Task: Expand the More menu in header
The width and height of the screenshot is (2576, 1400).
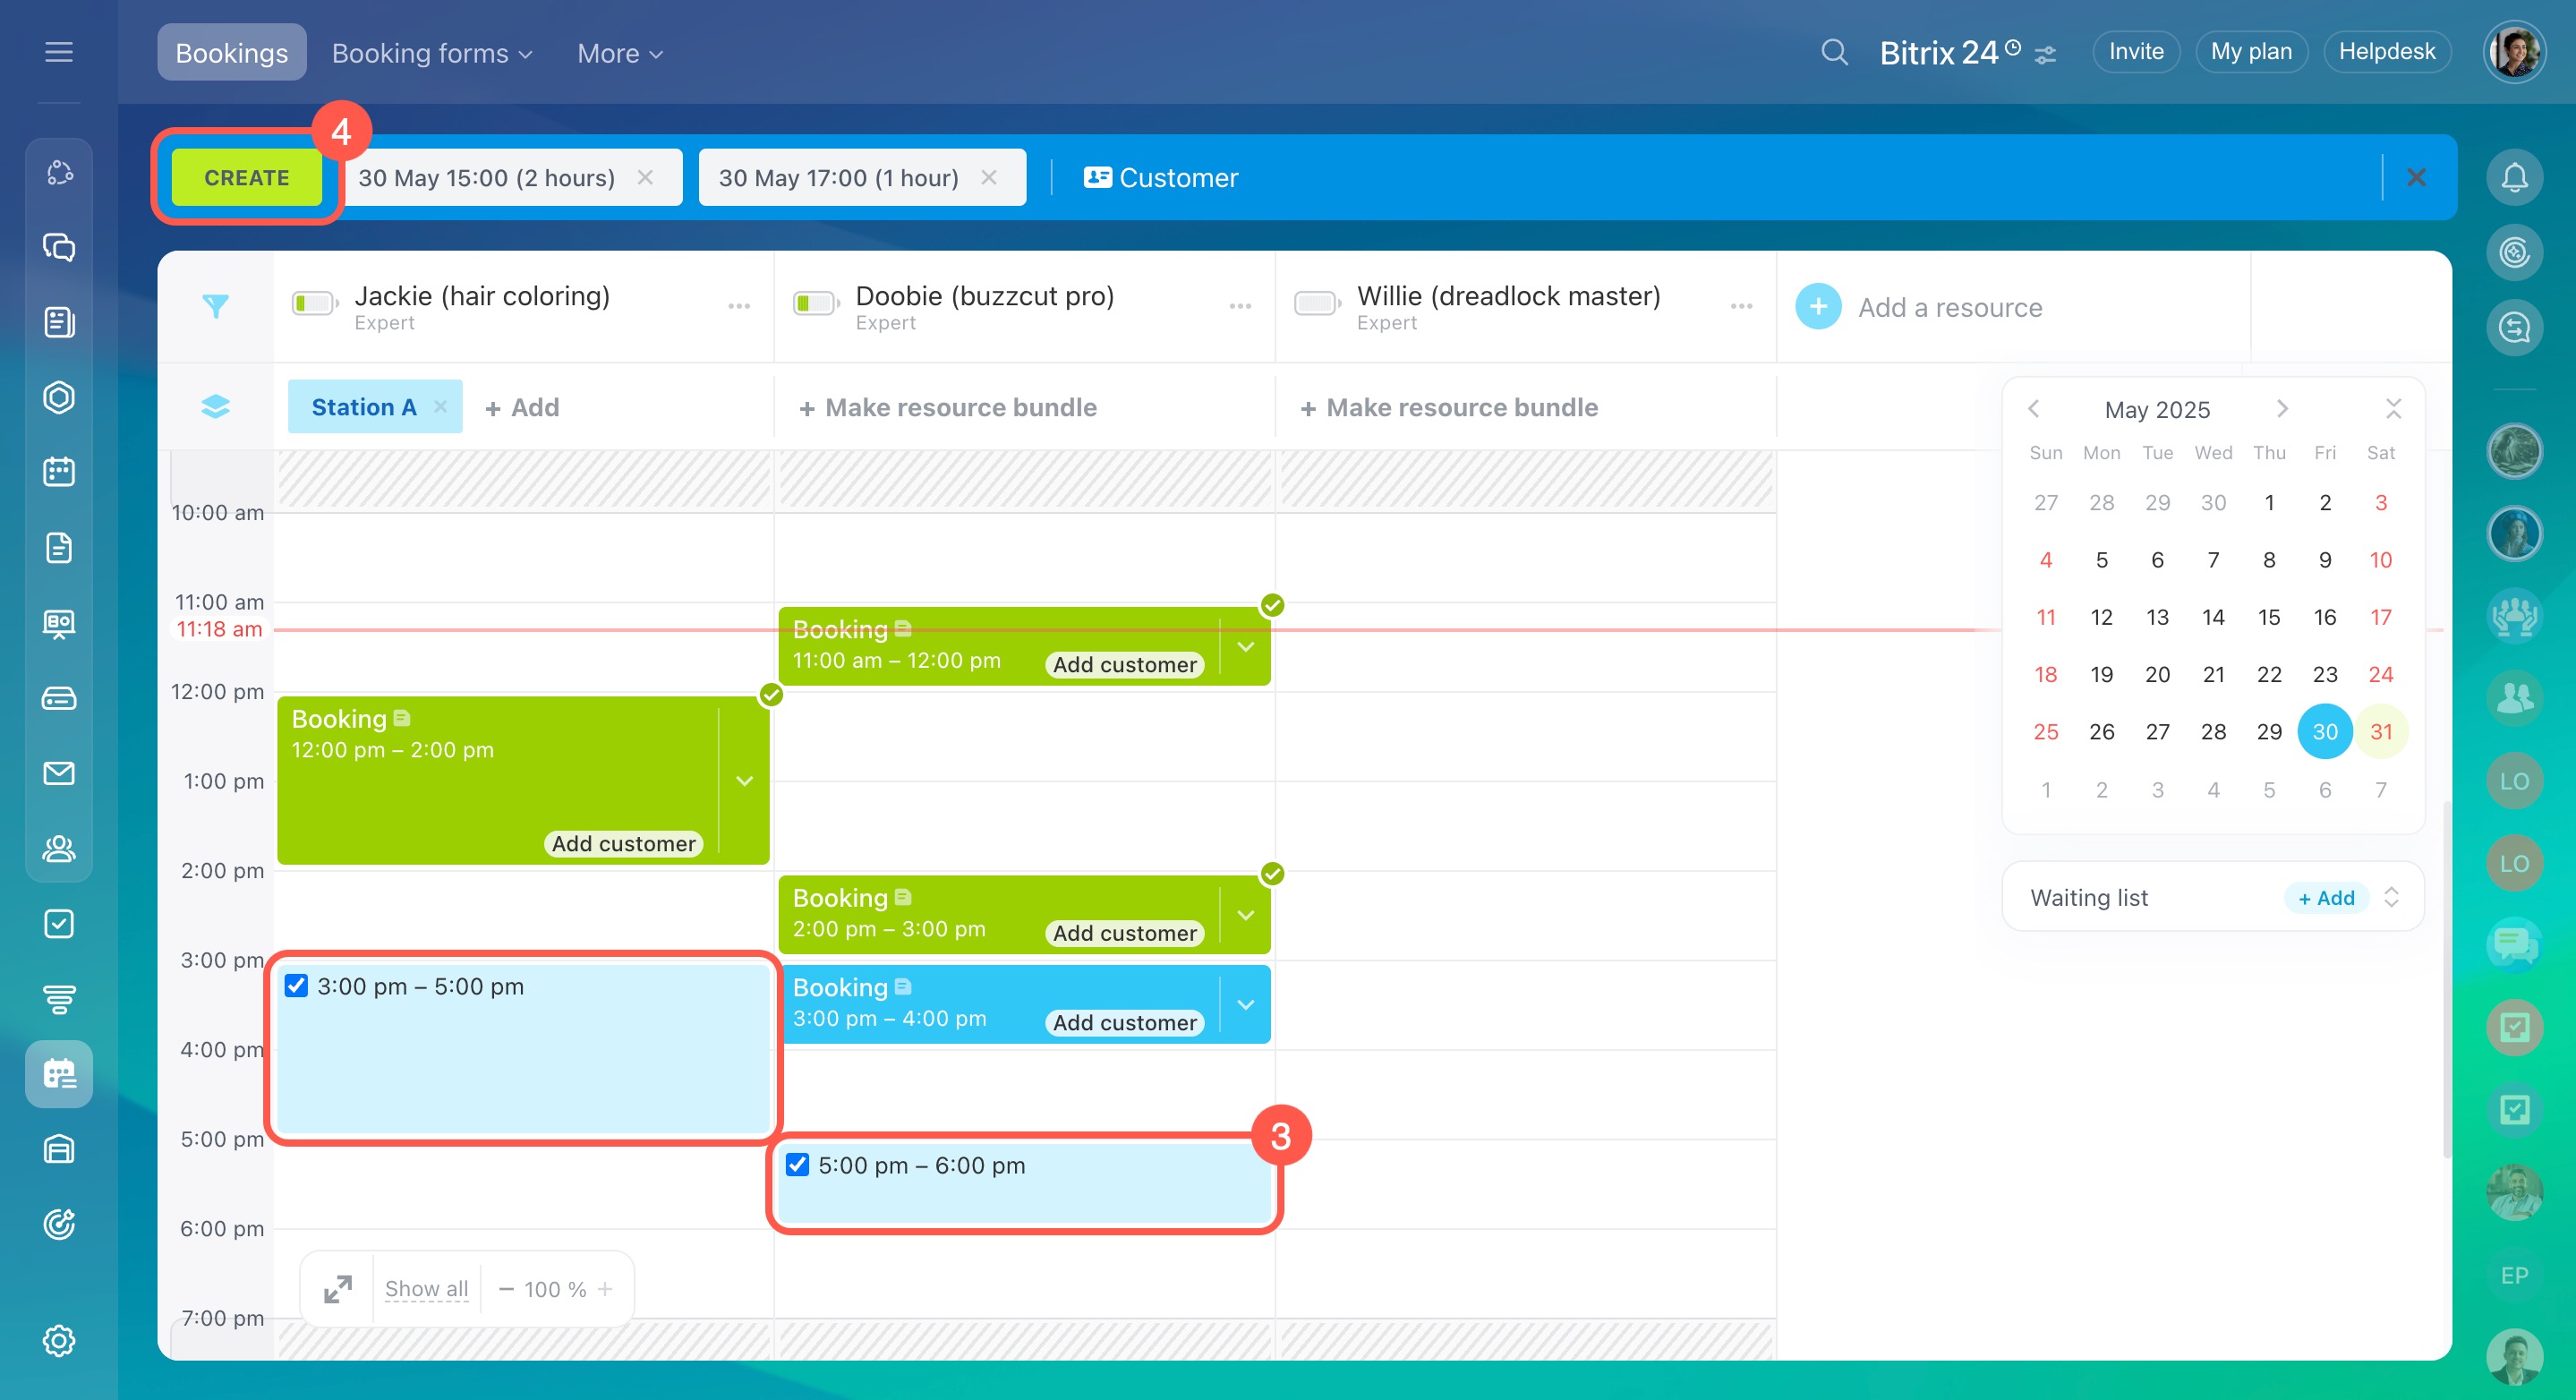Action: 619,53
